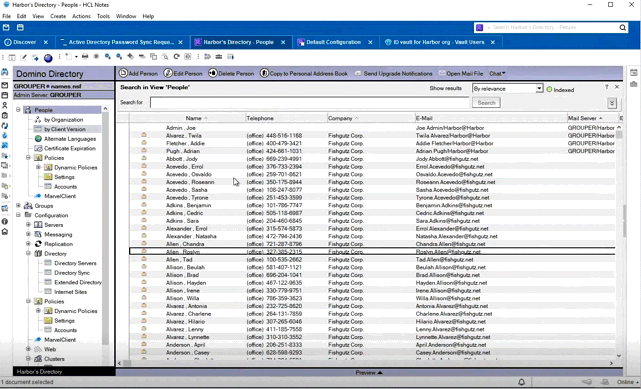Select MarvelClient under People
The height and width of the screenshot is (389, 641).
click(x=60, y=196)
